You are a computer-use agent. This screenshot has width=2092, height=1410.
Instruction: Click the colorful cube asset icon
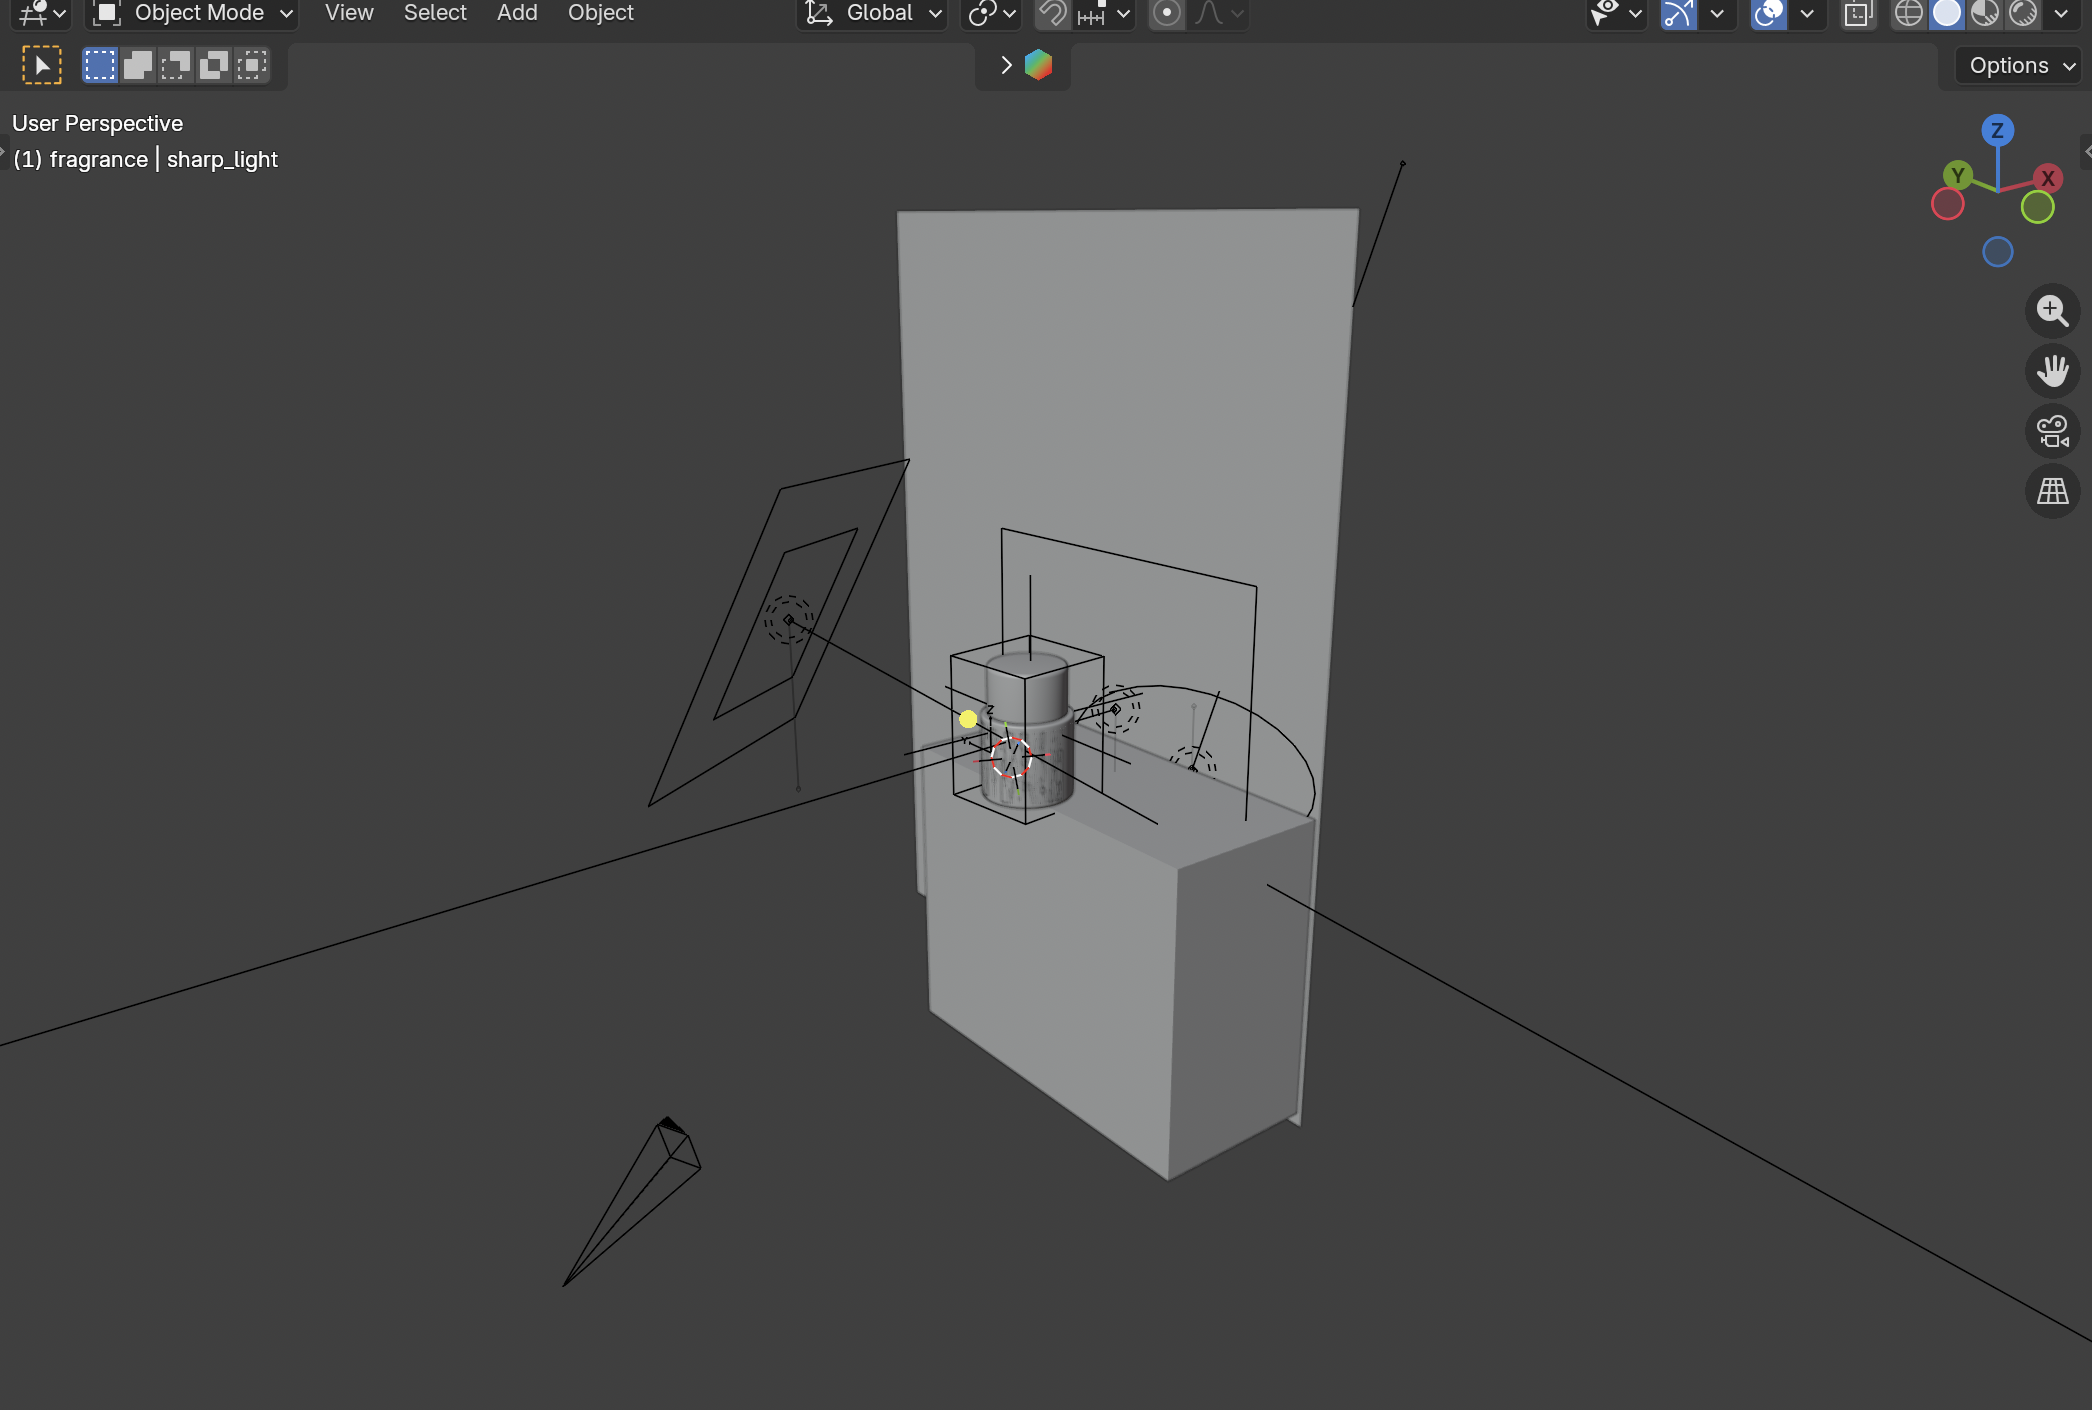coord(1038,65)
